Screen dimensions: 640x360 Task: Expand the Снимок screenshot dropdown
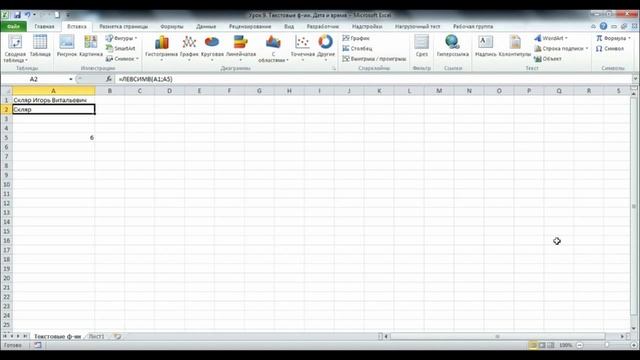click(x=138, y=59)
